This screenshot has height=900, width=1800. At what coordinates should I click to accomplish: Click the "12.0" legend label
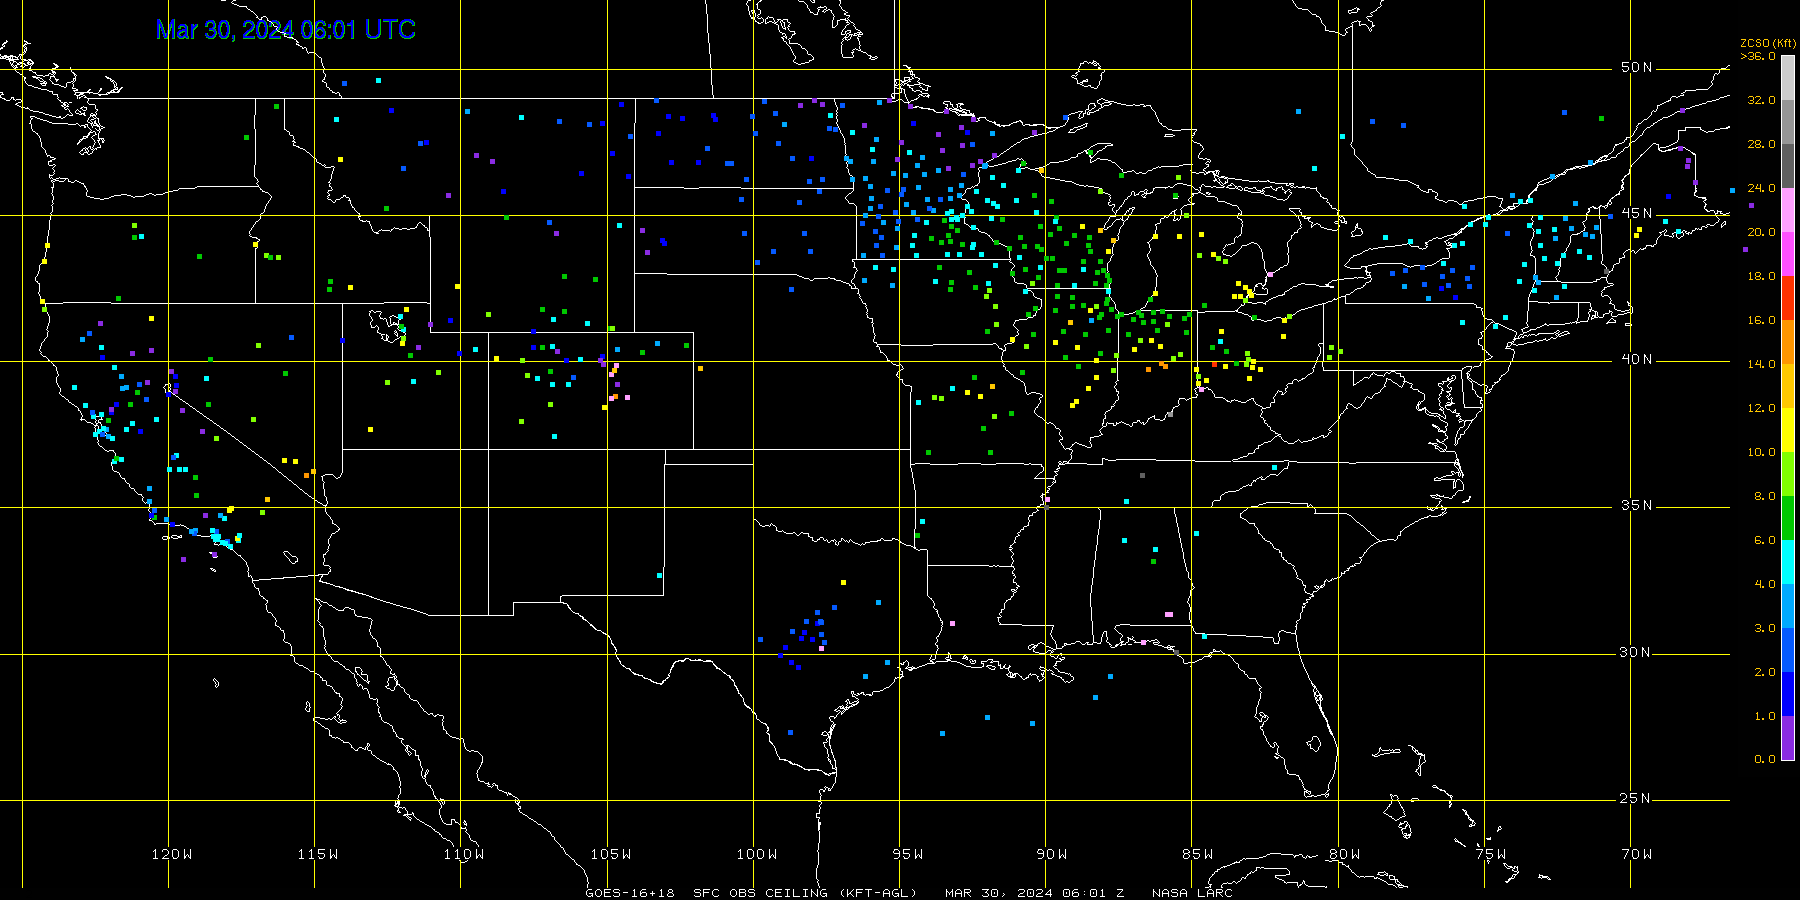[x=1761, y=408]
